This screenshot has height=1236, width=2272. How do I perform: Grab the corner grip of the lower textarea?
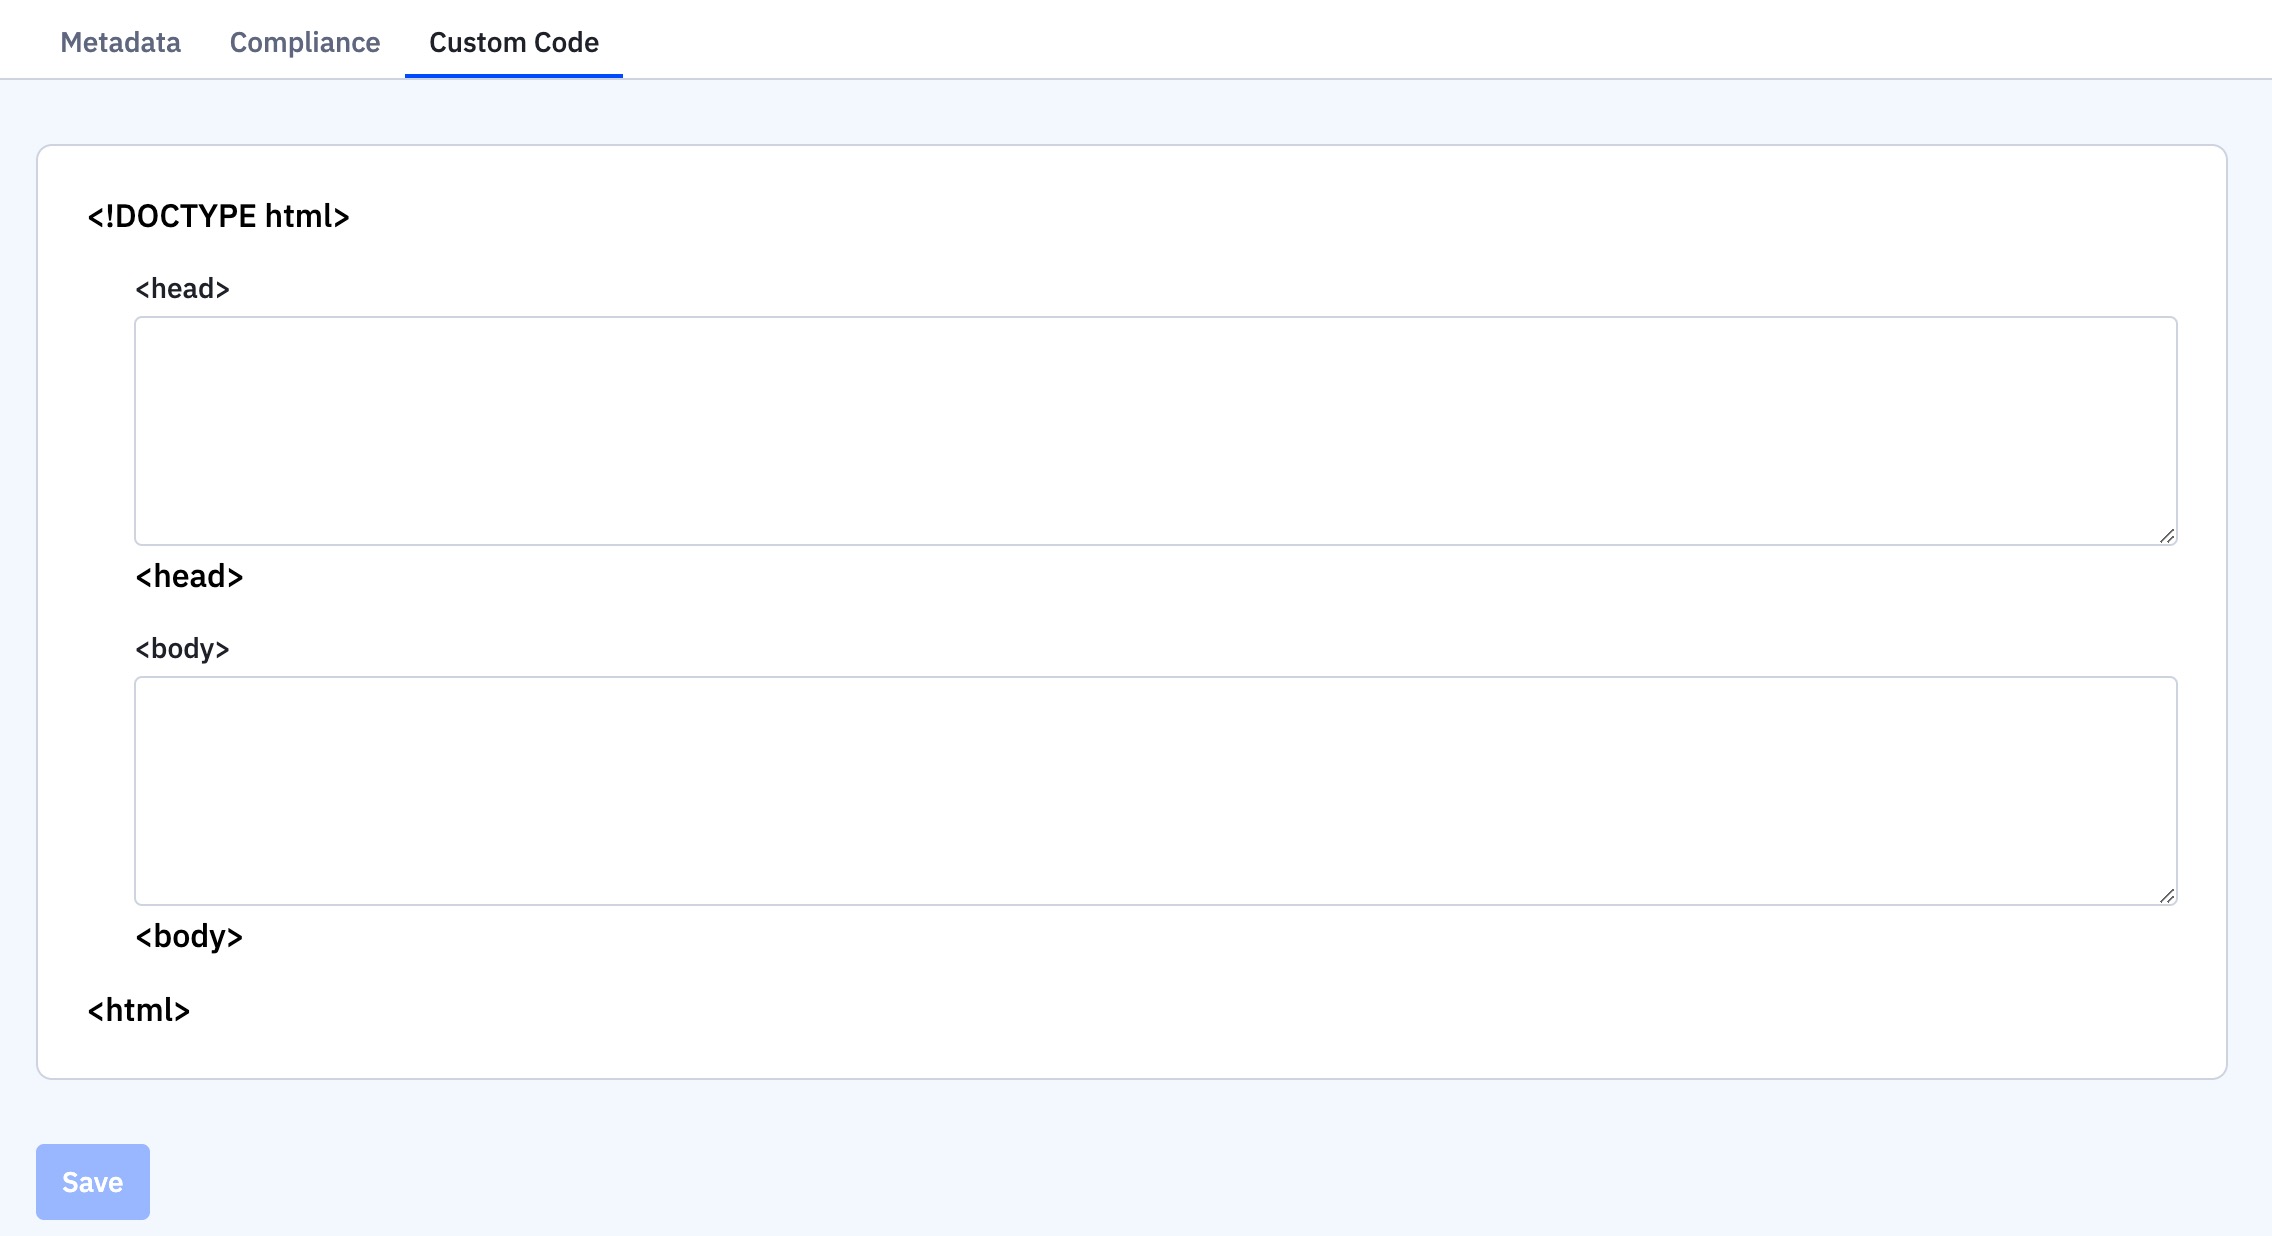[2166, 896]
